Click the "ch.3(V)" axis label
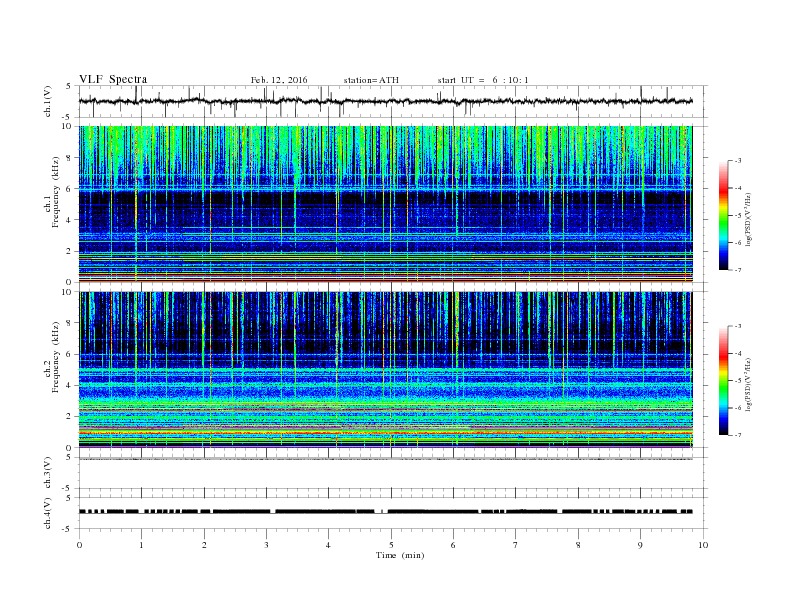The width and height of the screenshot is (792, 612). [x=48, y=473]
